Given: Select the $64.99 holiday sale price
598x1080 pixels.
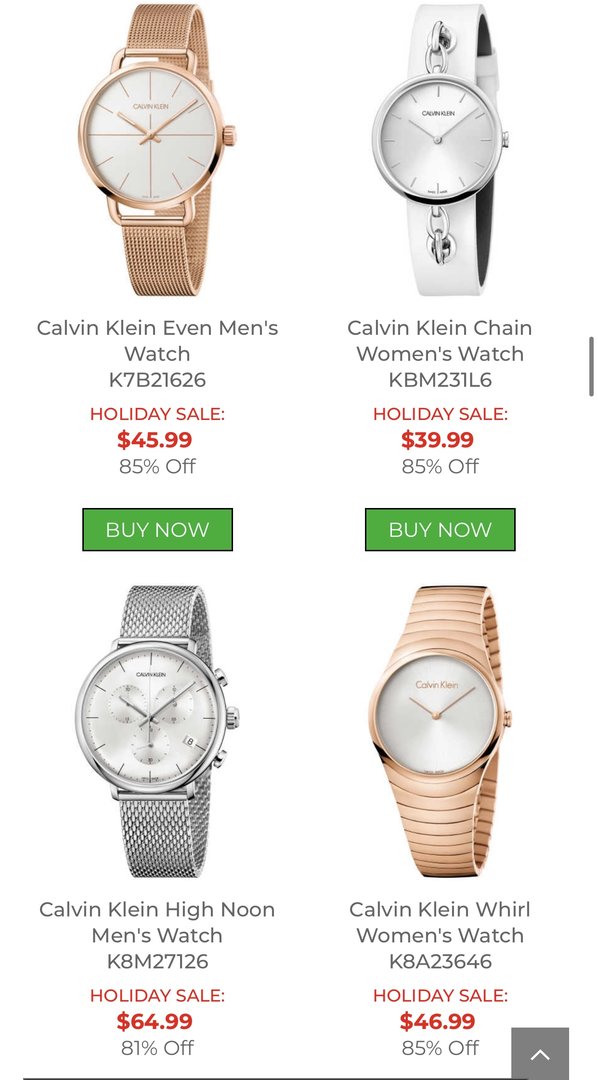Looking at the screenshot, I should 155,1021.
